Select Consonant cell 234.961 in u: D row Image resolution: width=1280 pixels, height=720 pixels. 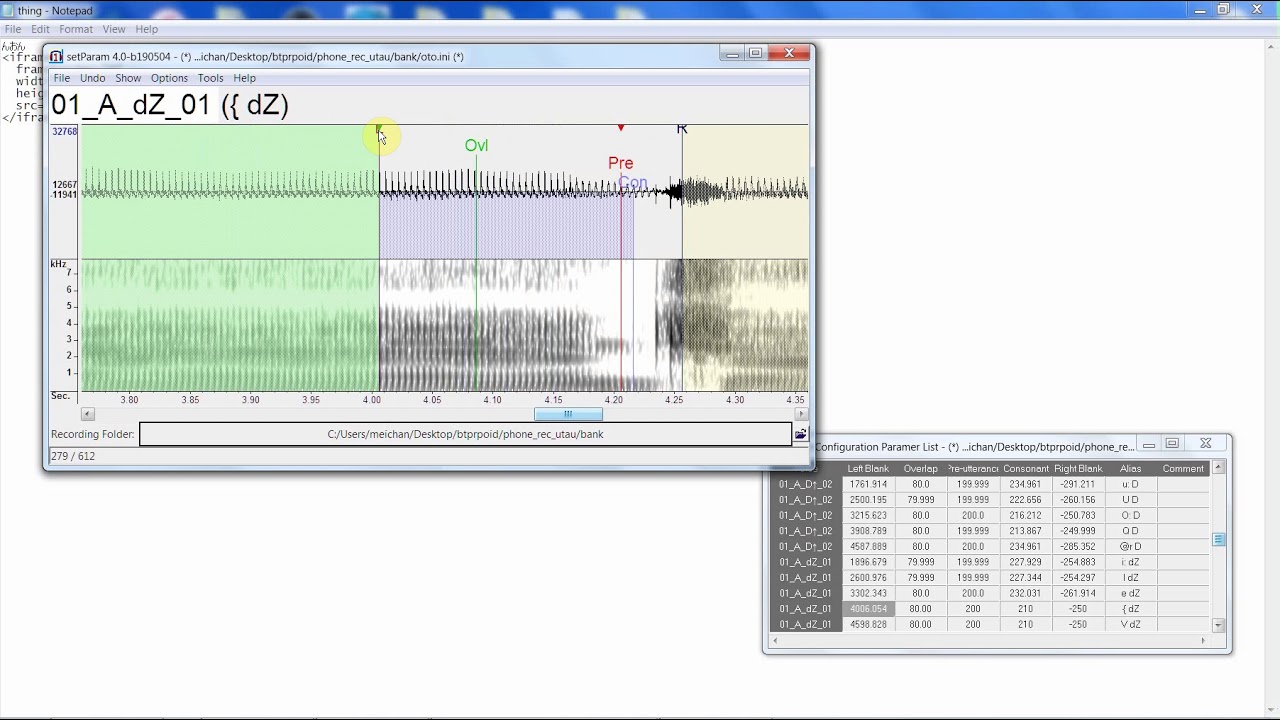click(1025, 484)
